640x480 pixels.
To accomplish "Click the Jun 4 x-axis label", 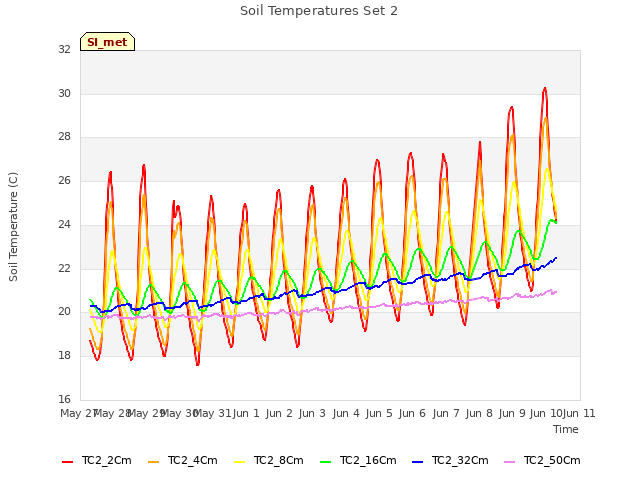I will [346, 413].
